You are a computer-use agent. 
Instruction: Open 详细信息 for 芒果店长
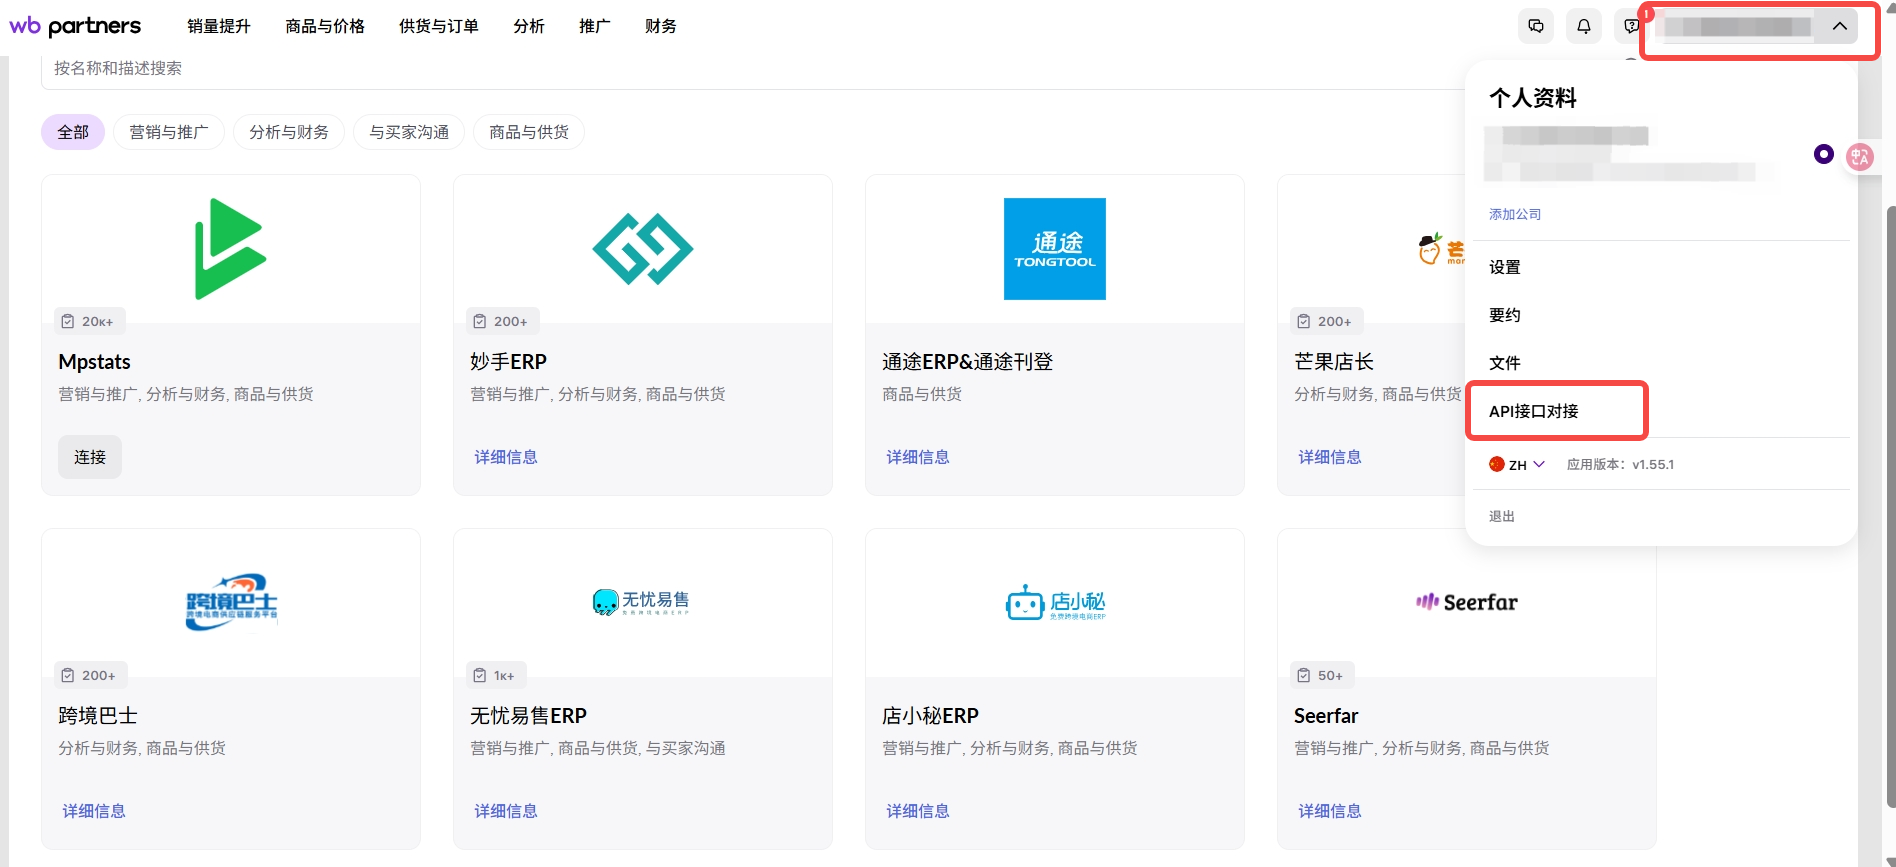point(1330,457)
